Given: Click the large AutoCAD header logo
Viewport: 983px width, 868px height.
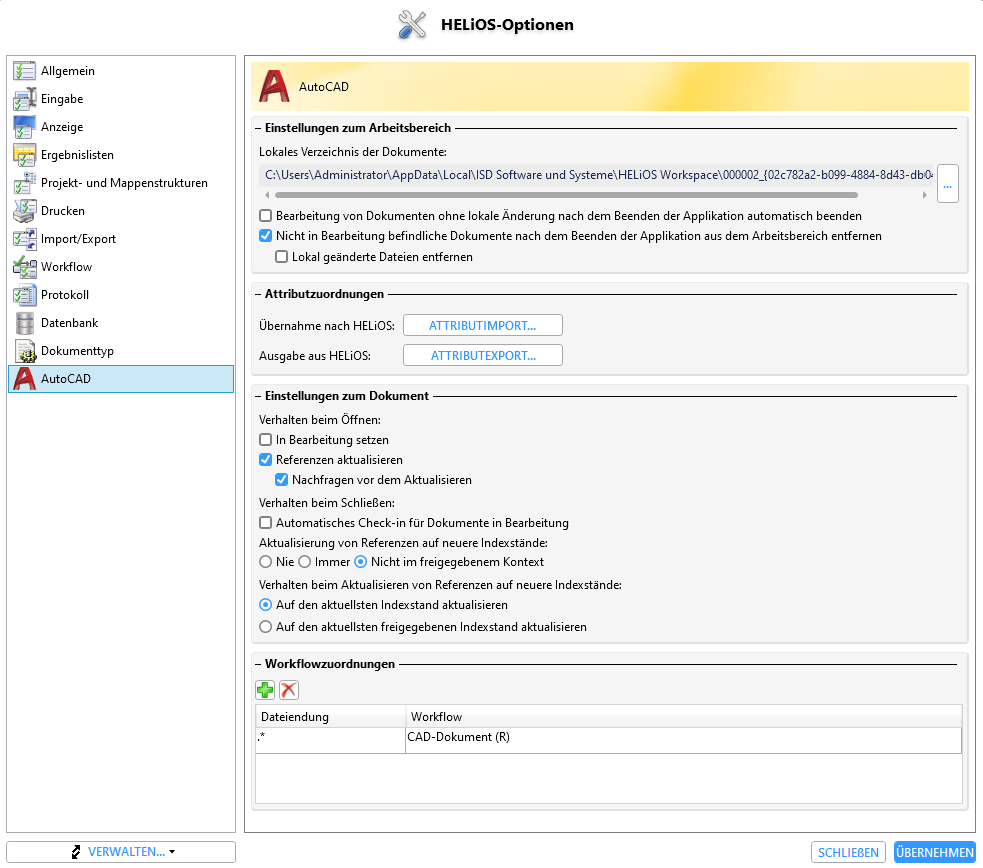Looking at the screenshot, I should (275, 86).
